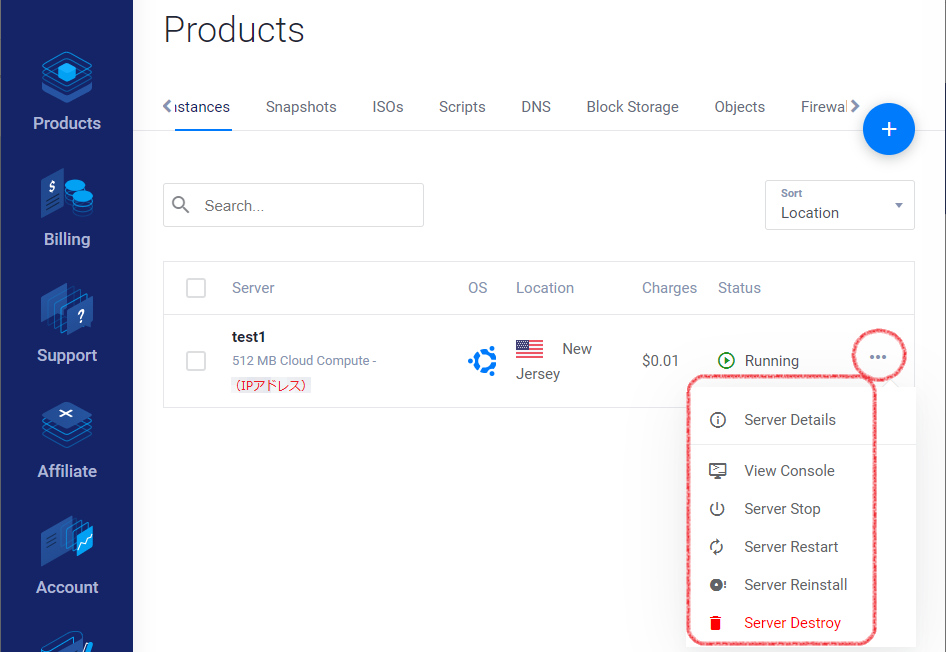The width and height of the screenshot is (946, 652).
Task: Click the Location column header
Action: pos(545,288)
